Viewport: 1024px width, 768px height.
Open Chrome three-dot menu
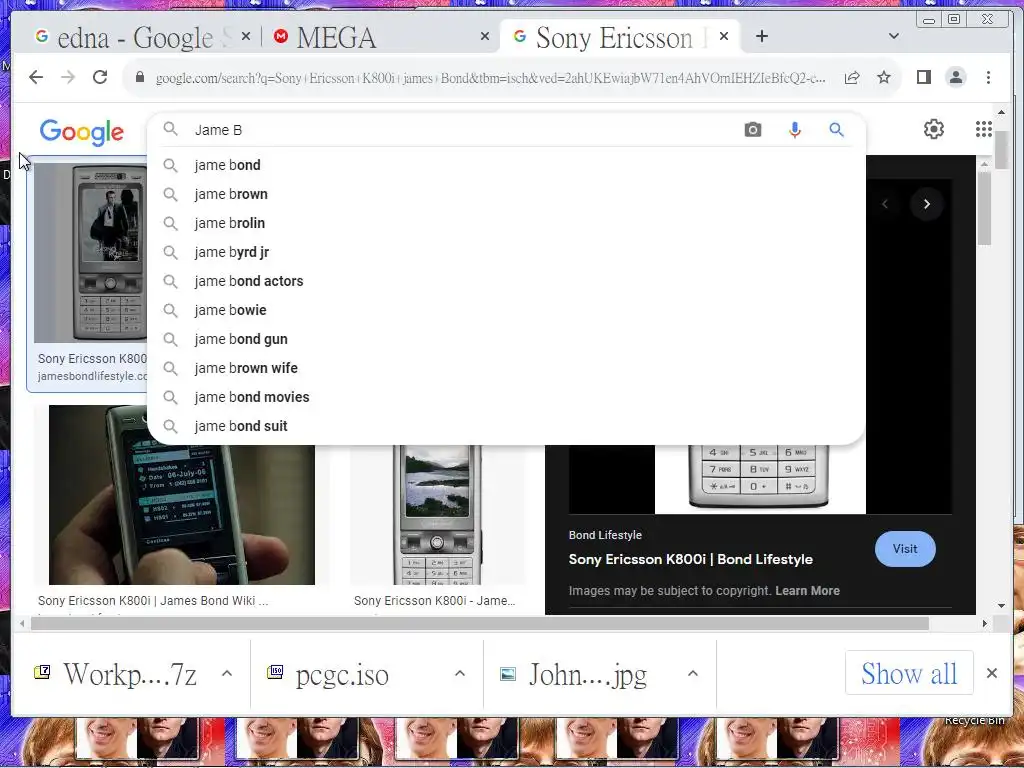tap(988, 78)
